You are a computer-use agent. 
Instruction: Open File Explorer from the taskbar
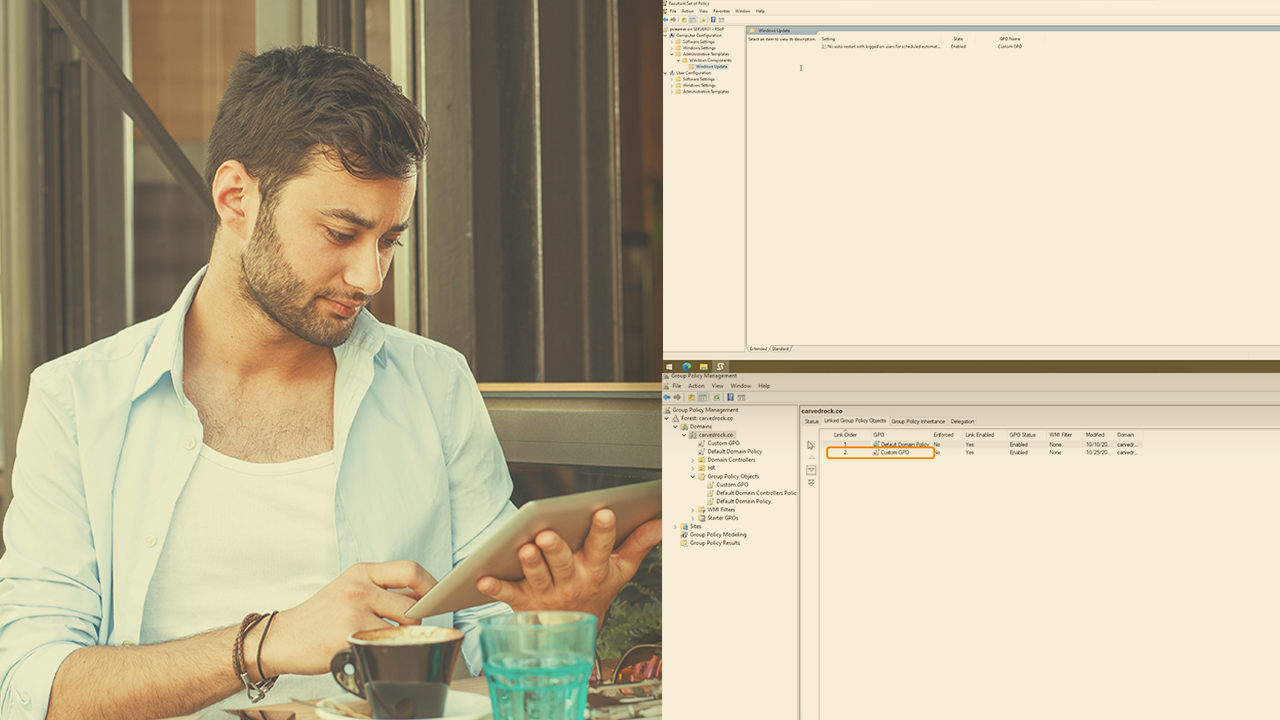[x=704, y=367]
